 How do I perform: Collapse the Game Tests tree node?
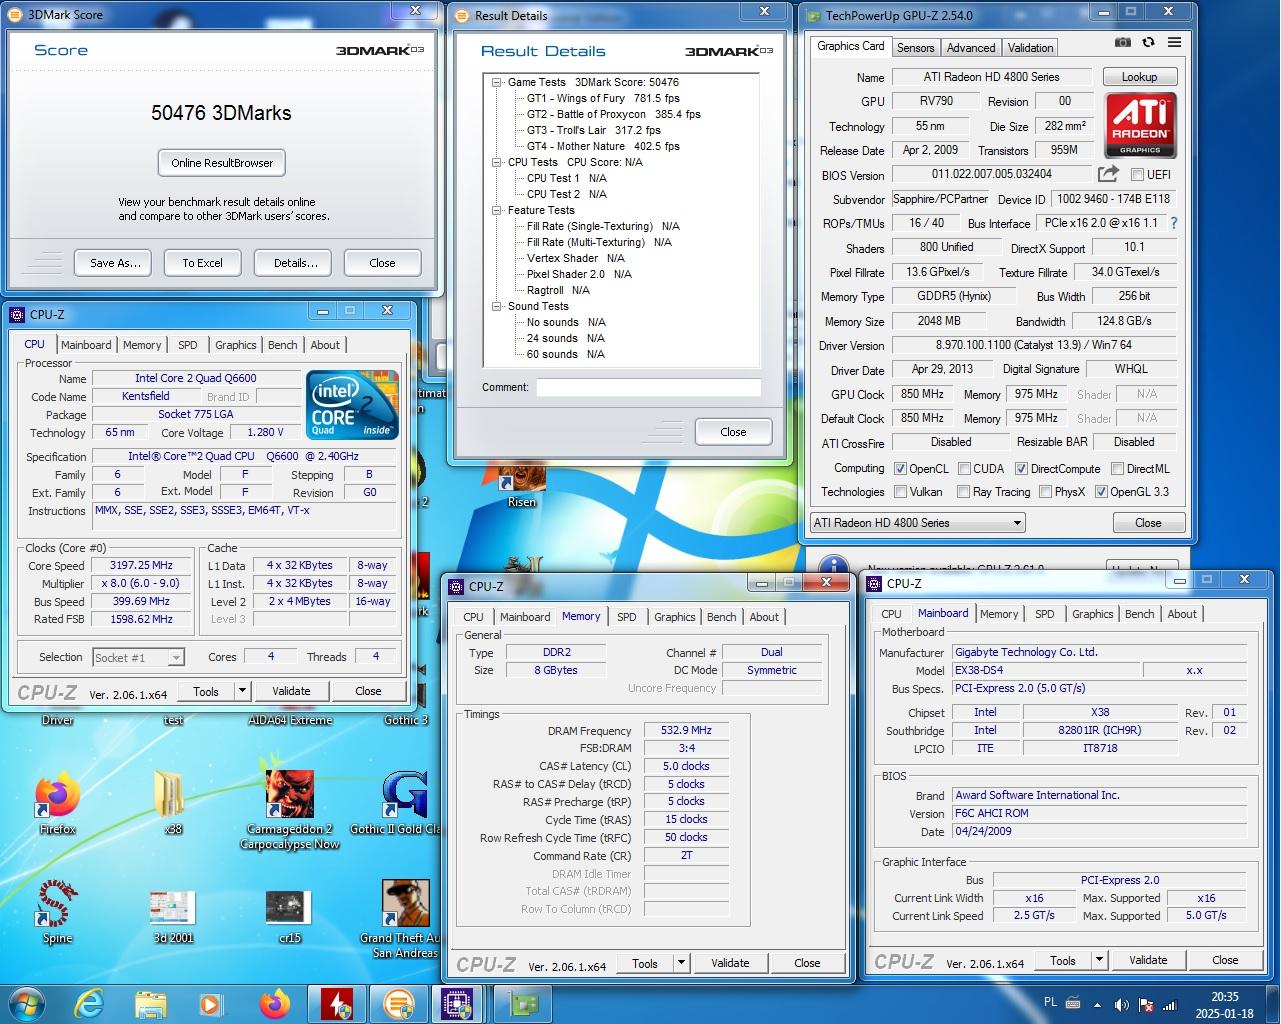[497, 83]
